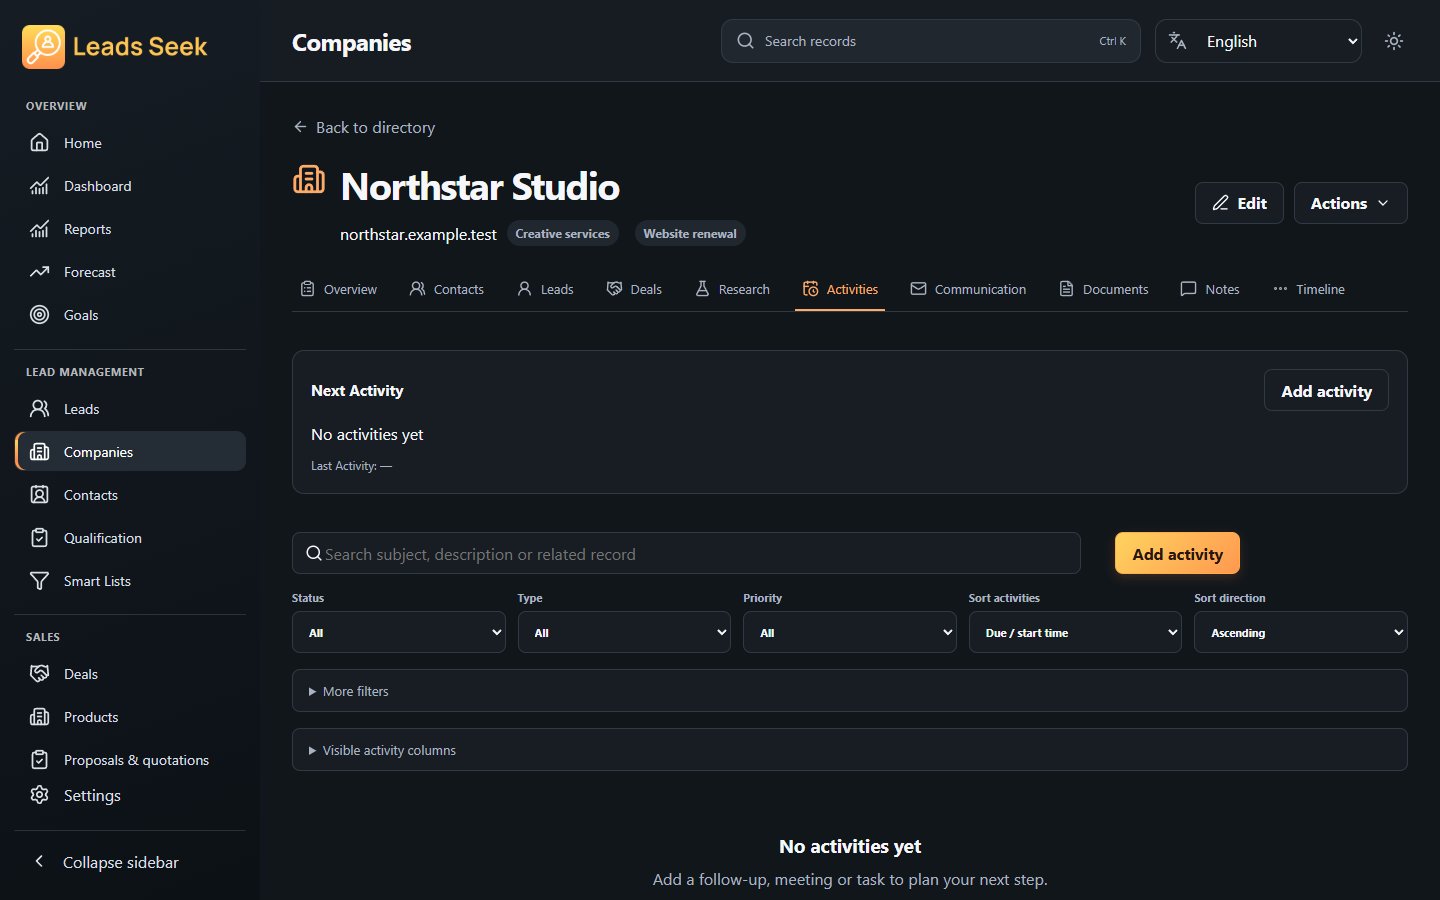Expand More filters
The width and height of the screenshot is (1440, 900).
click(850, 691)
